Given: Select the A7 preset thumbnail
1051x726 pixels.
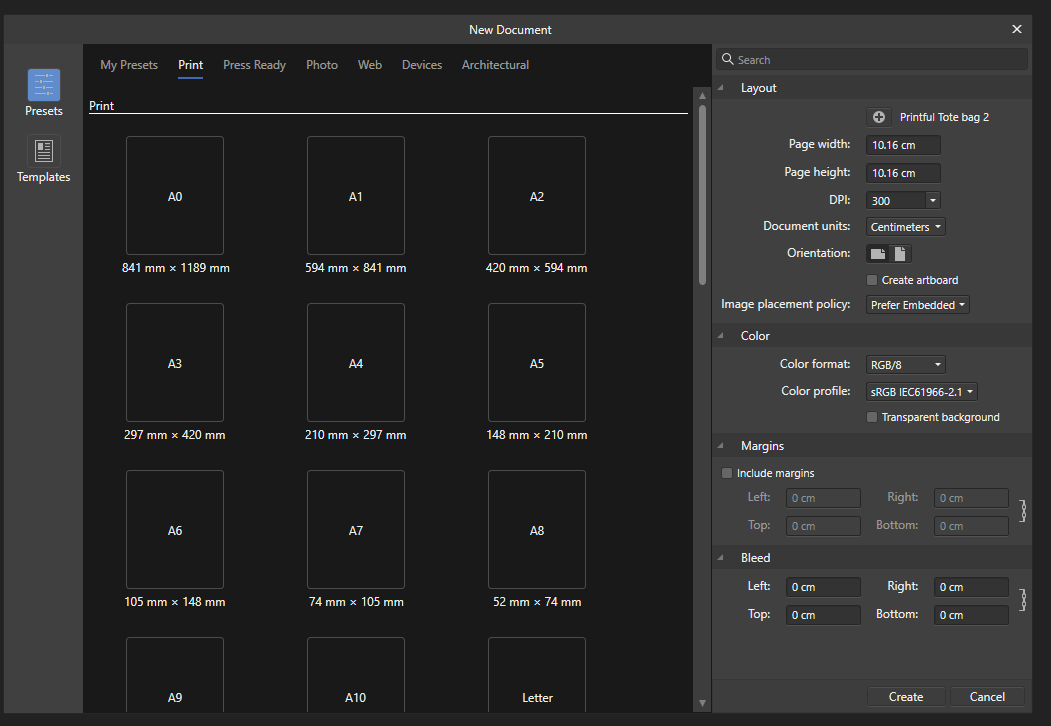Looking at the screenshot, I should [x=356, y=530].
